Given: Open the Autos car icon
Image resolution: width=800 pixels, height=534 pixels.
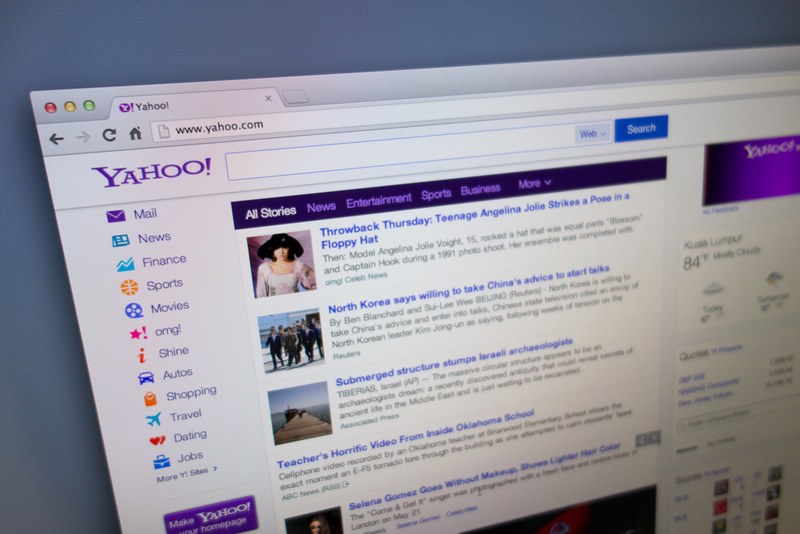Looking at the screenshot, I should tap(146, 377).
